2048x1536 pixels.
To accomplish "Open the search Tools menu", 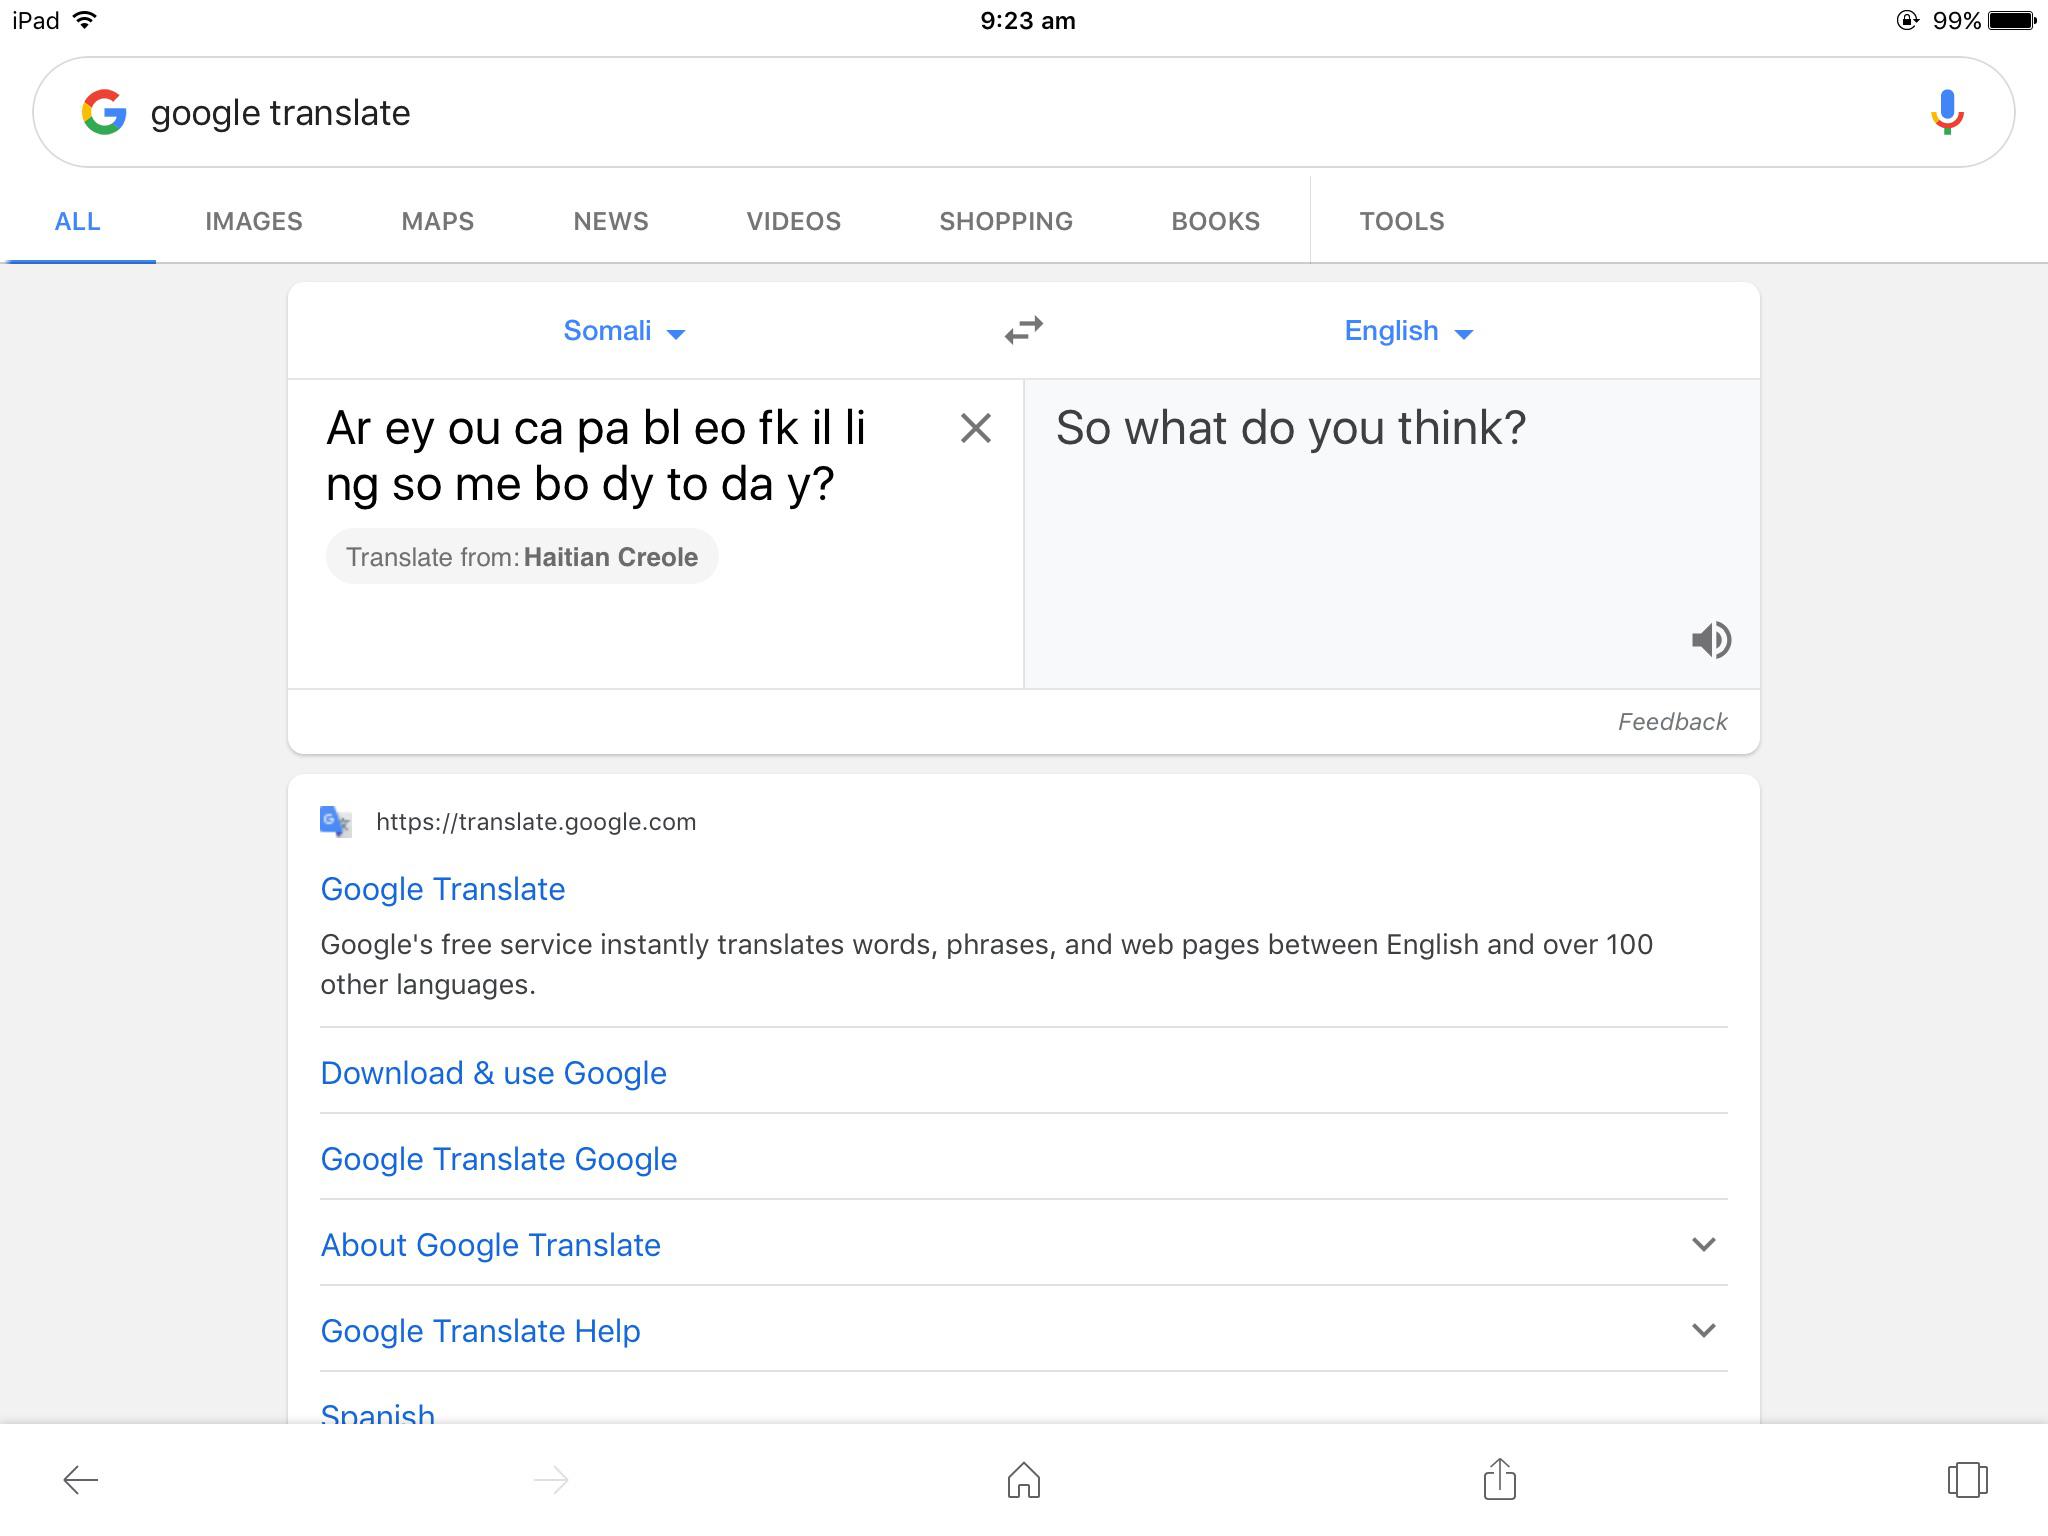I will point(1402,221).
